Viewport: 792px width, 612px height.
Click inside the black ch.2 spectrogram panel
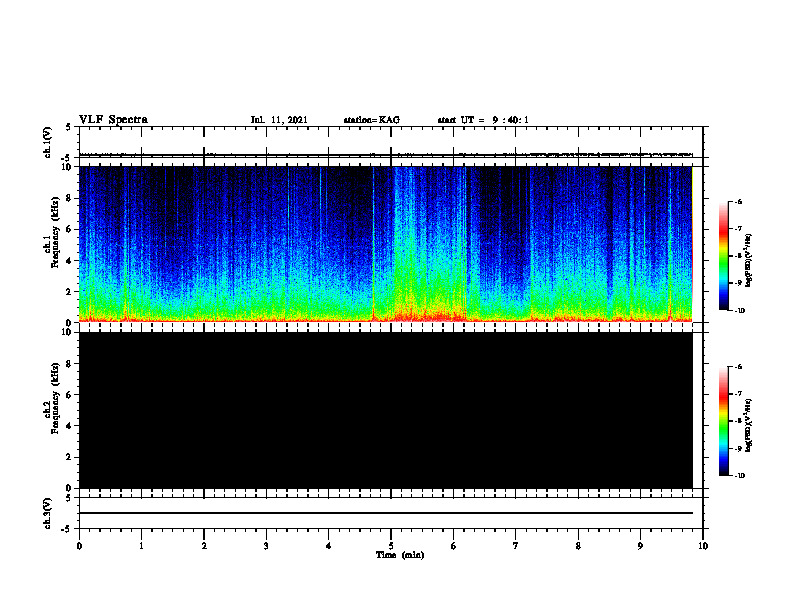click(385, 410)
